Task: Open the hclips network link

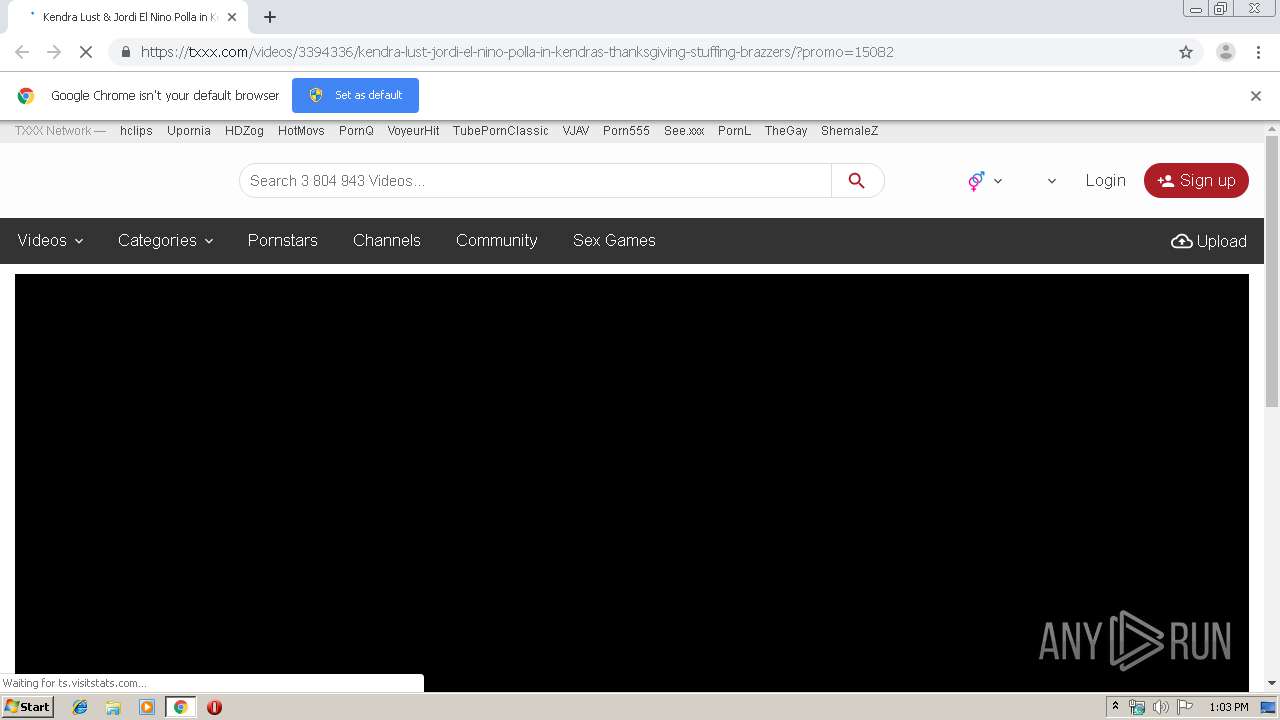Action: (136, 131)
